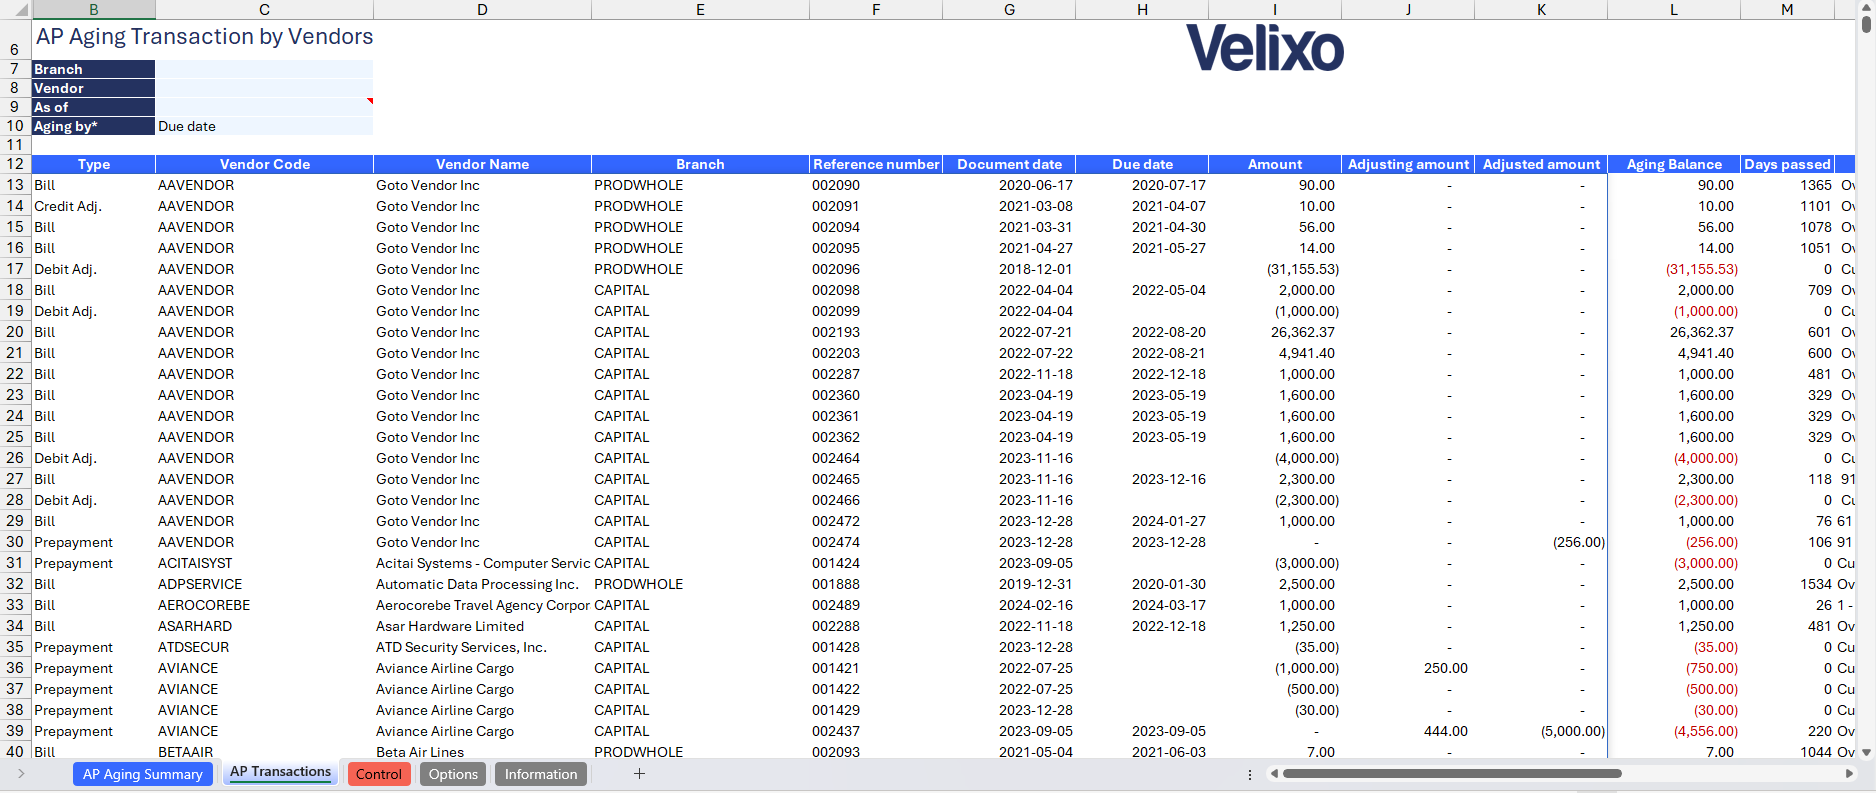The image size is (1876, 793).
Task: Click the add new sheet plus icon
Action: (x=639, y=773)
